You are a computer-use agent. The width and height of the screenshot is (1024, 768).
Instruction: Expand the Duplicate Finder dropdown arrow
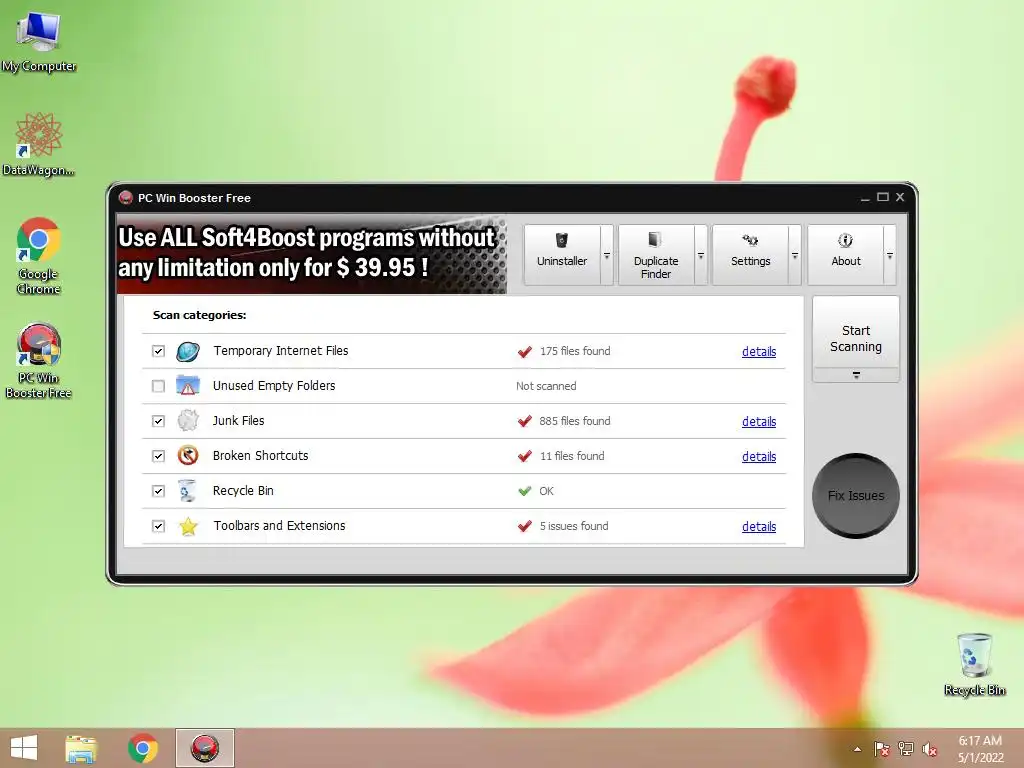[x=701, y=255]
